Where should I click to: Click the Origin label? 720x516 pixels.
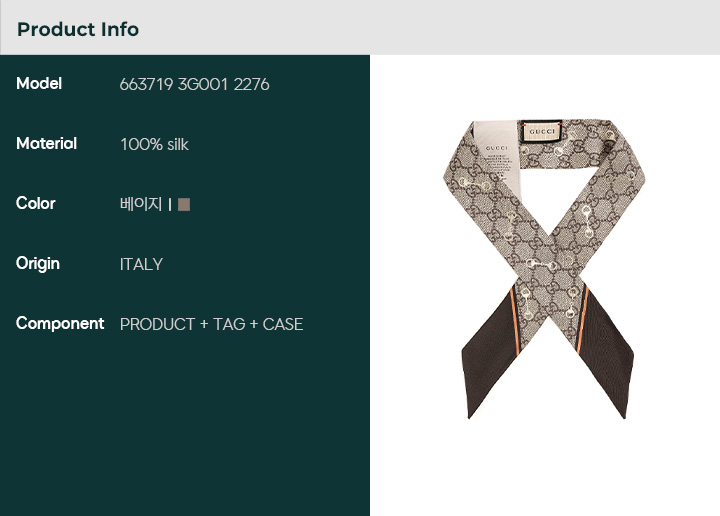(x=38, y=264)
